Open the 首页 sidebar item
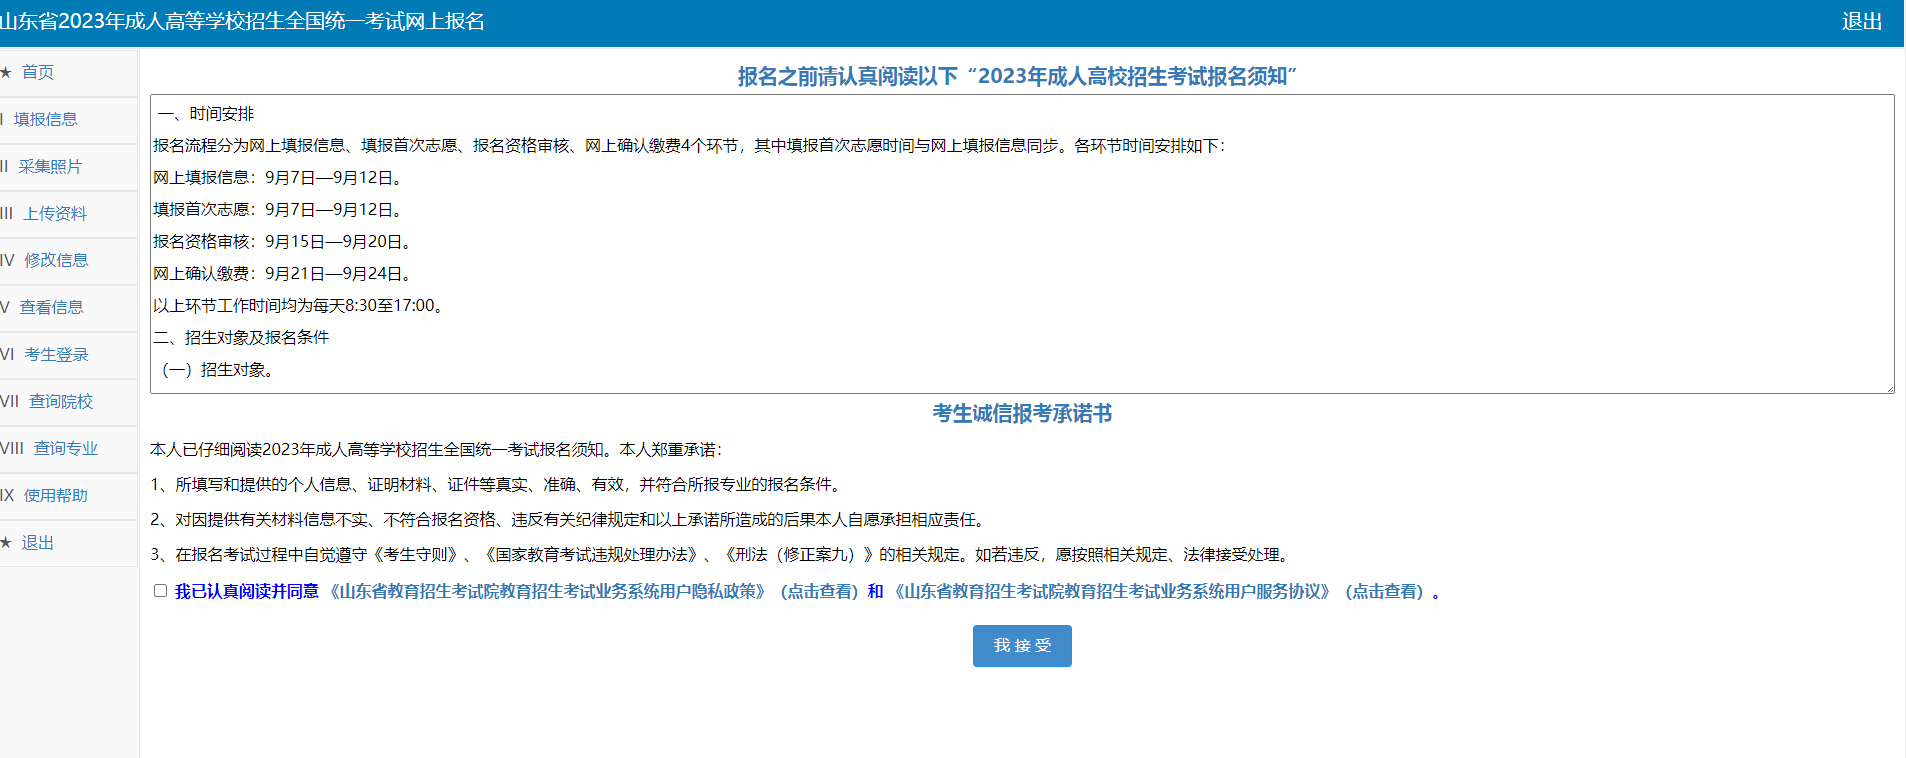Viewport: 1906px width, 758px height. click(x=38, y=72)
